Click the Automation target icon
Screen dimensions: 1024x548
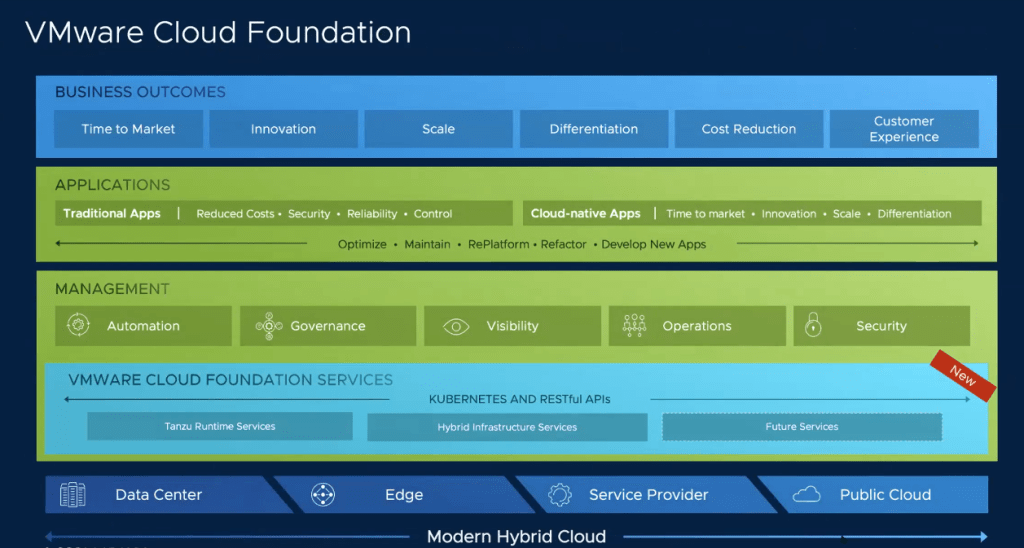(78, 326)
